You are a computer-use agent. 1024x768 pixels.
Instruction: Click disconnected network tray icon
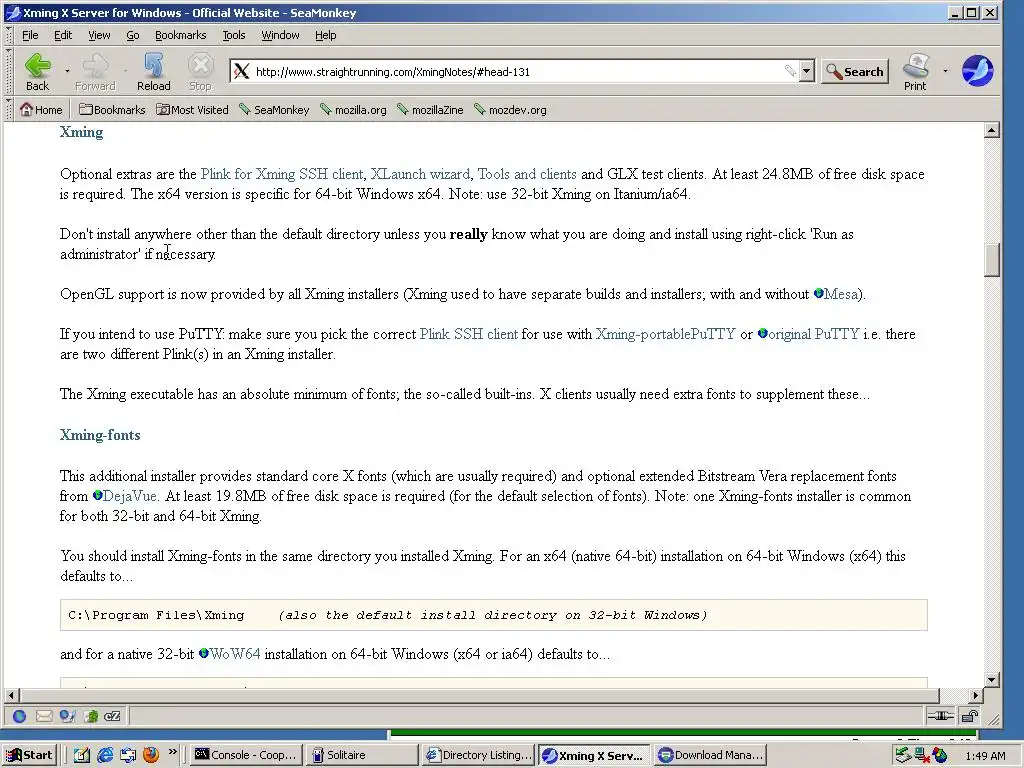point(921,756)
